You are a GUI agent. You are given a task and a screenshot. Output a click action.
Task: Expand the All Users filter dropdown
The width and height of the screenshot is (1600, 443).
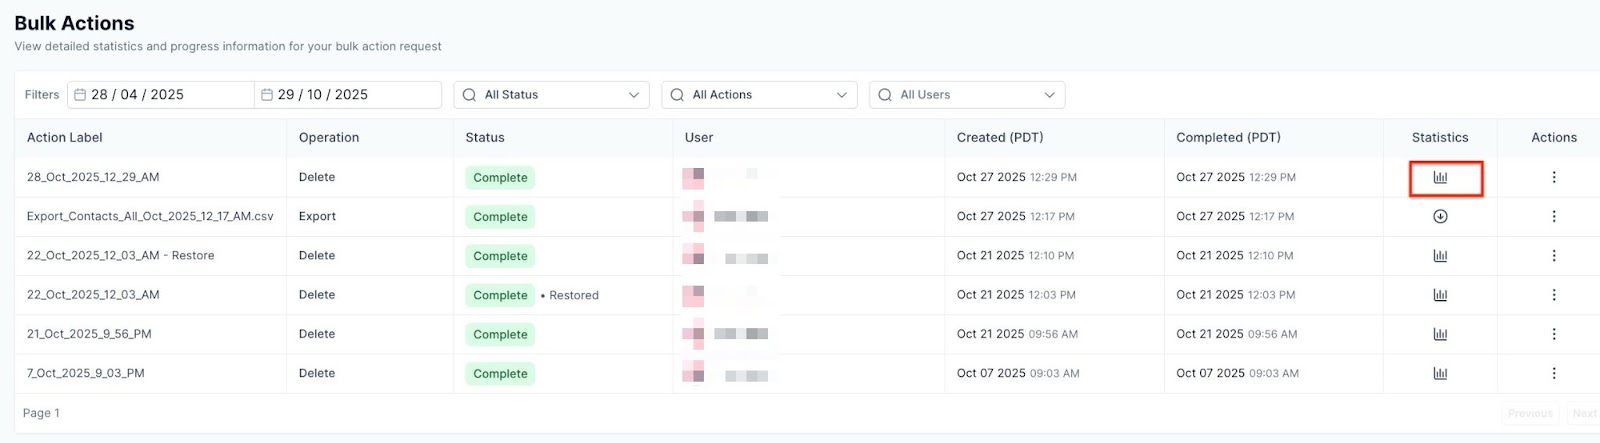[x=966, y=95]
